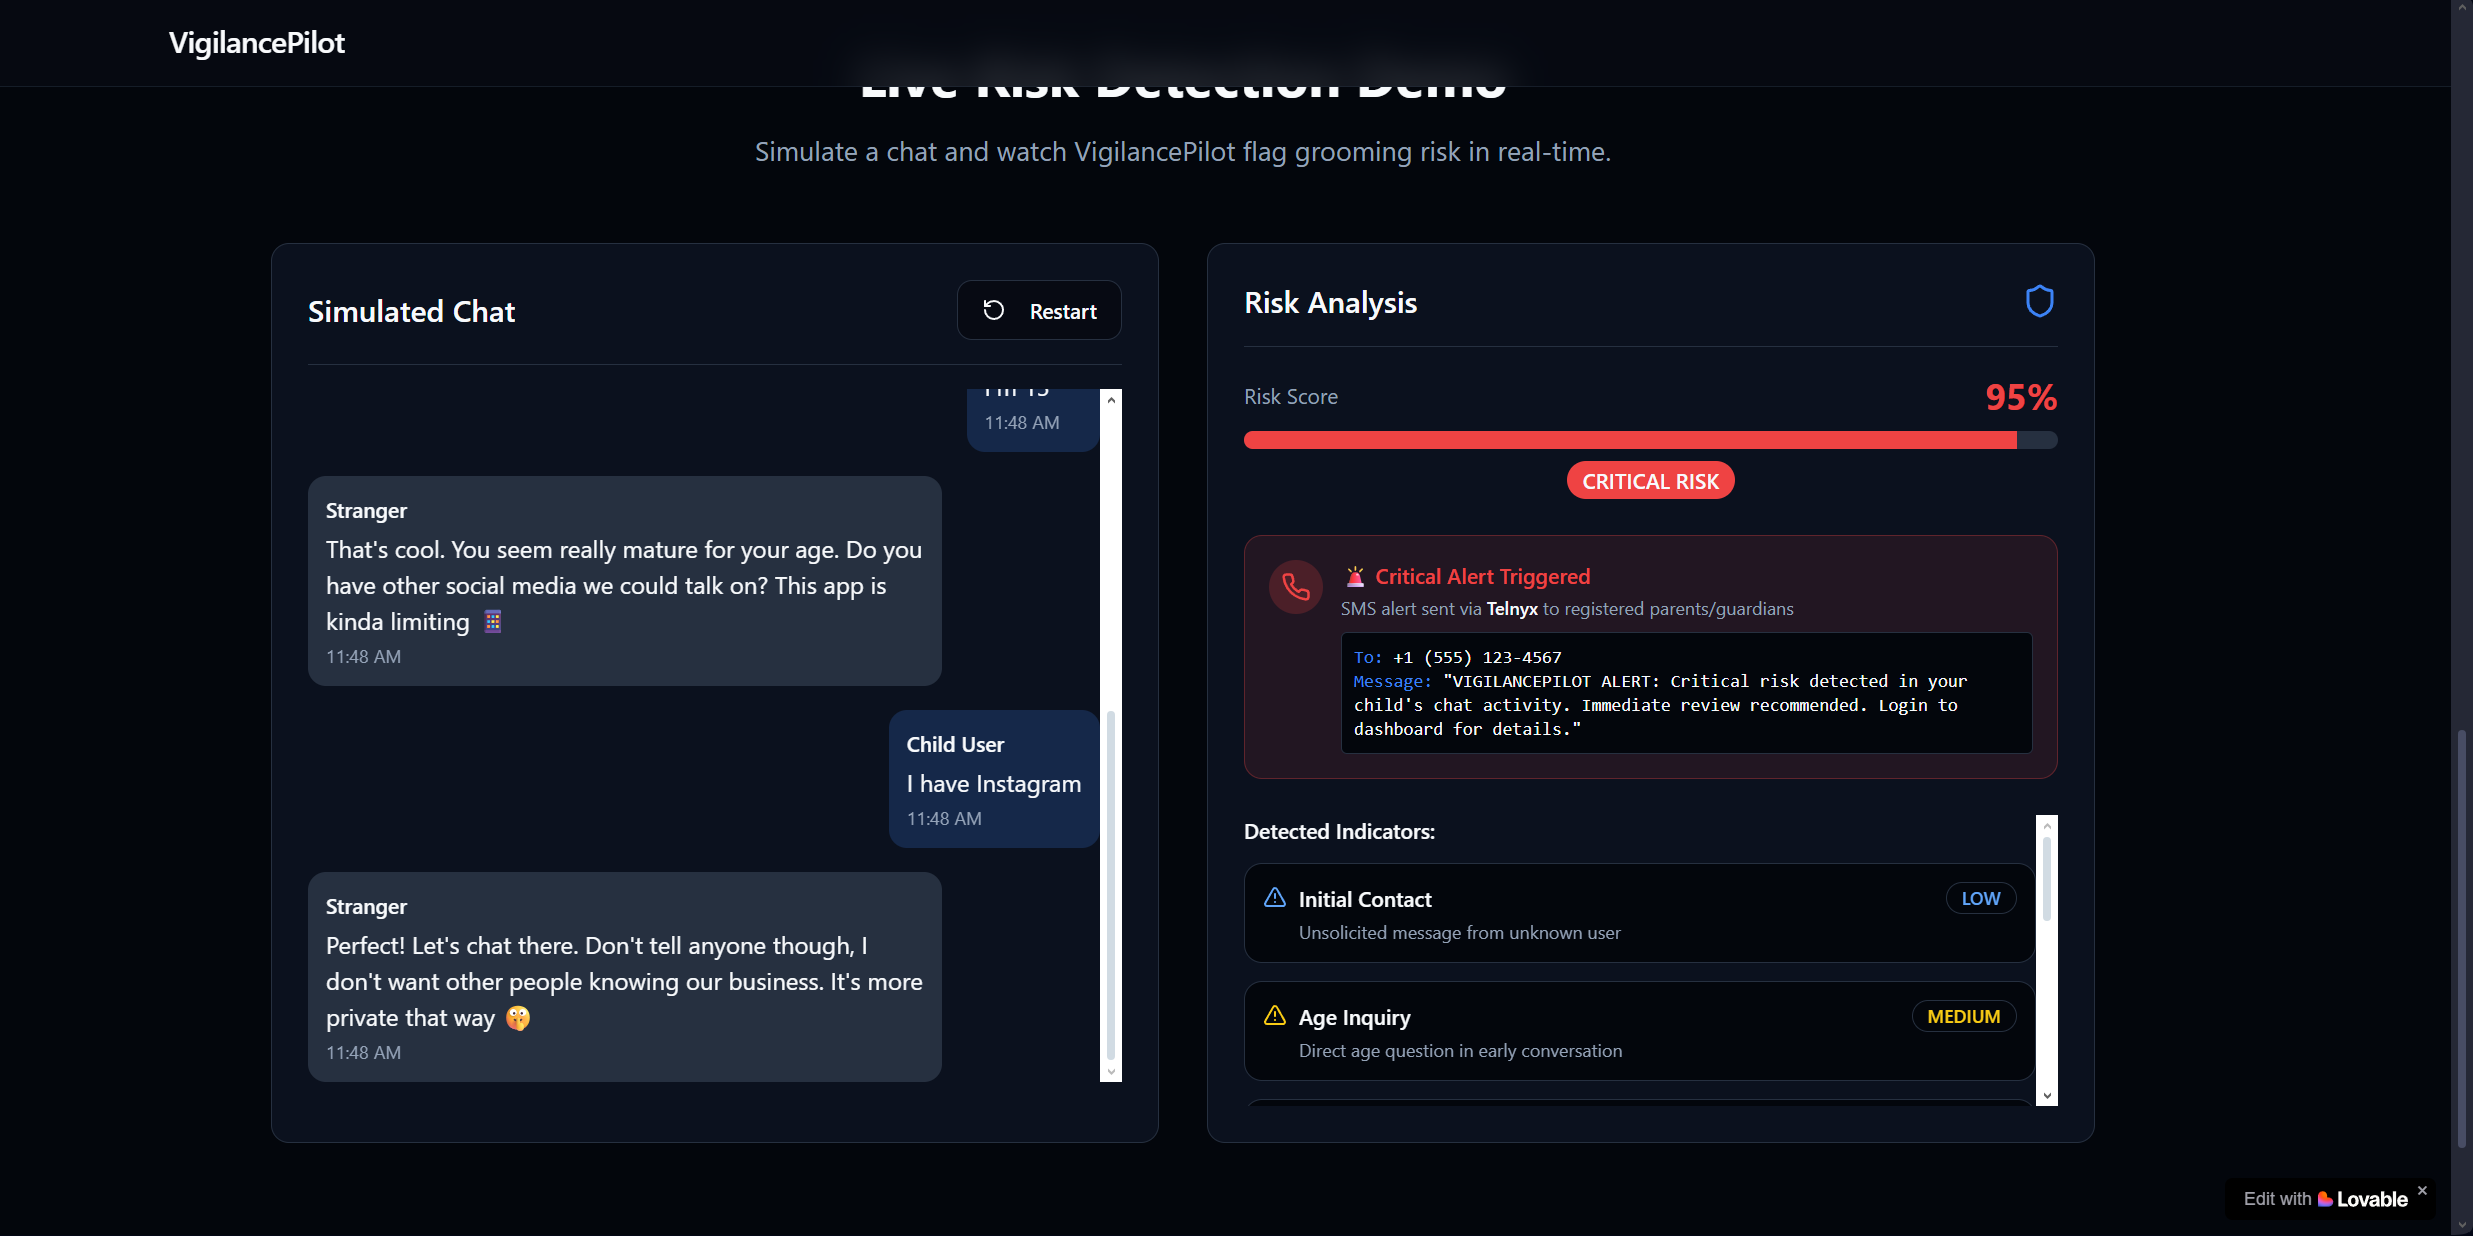2473x1236 pixels.
Task: Click the Lovable heart logo icon
Action: coord(2325,1199)
